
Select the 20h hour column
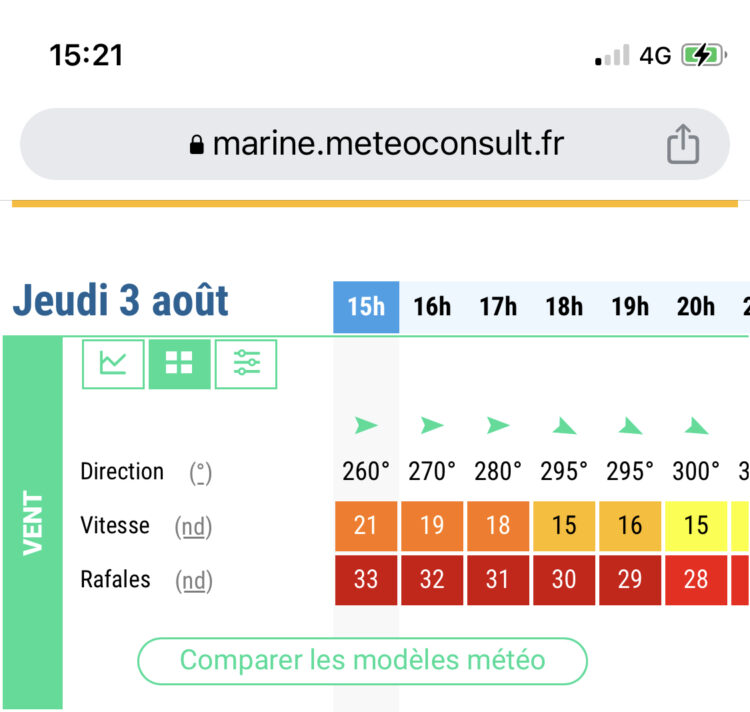click(696, 307)
